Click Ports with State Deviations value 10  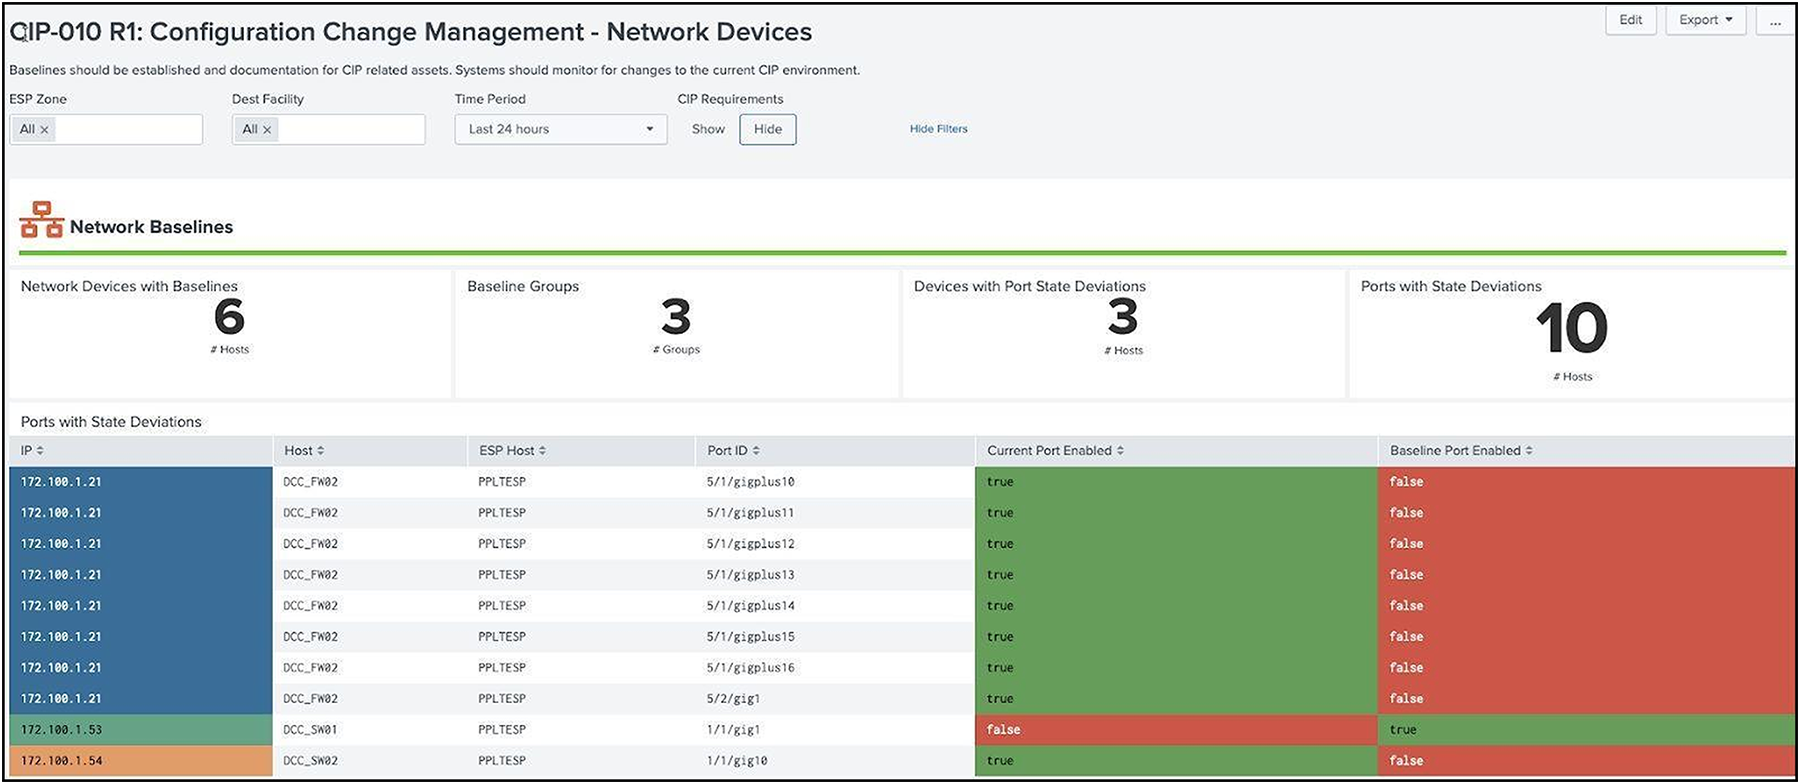(x=1571, y=329)
